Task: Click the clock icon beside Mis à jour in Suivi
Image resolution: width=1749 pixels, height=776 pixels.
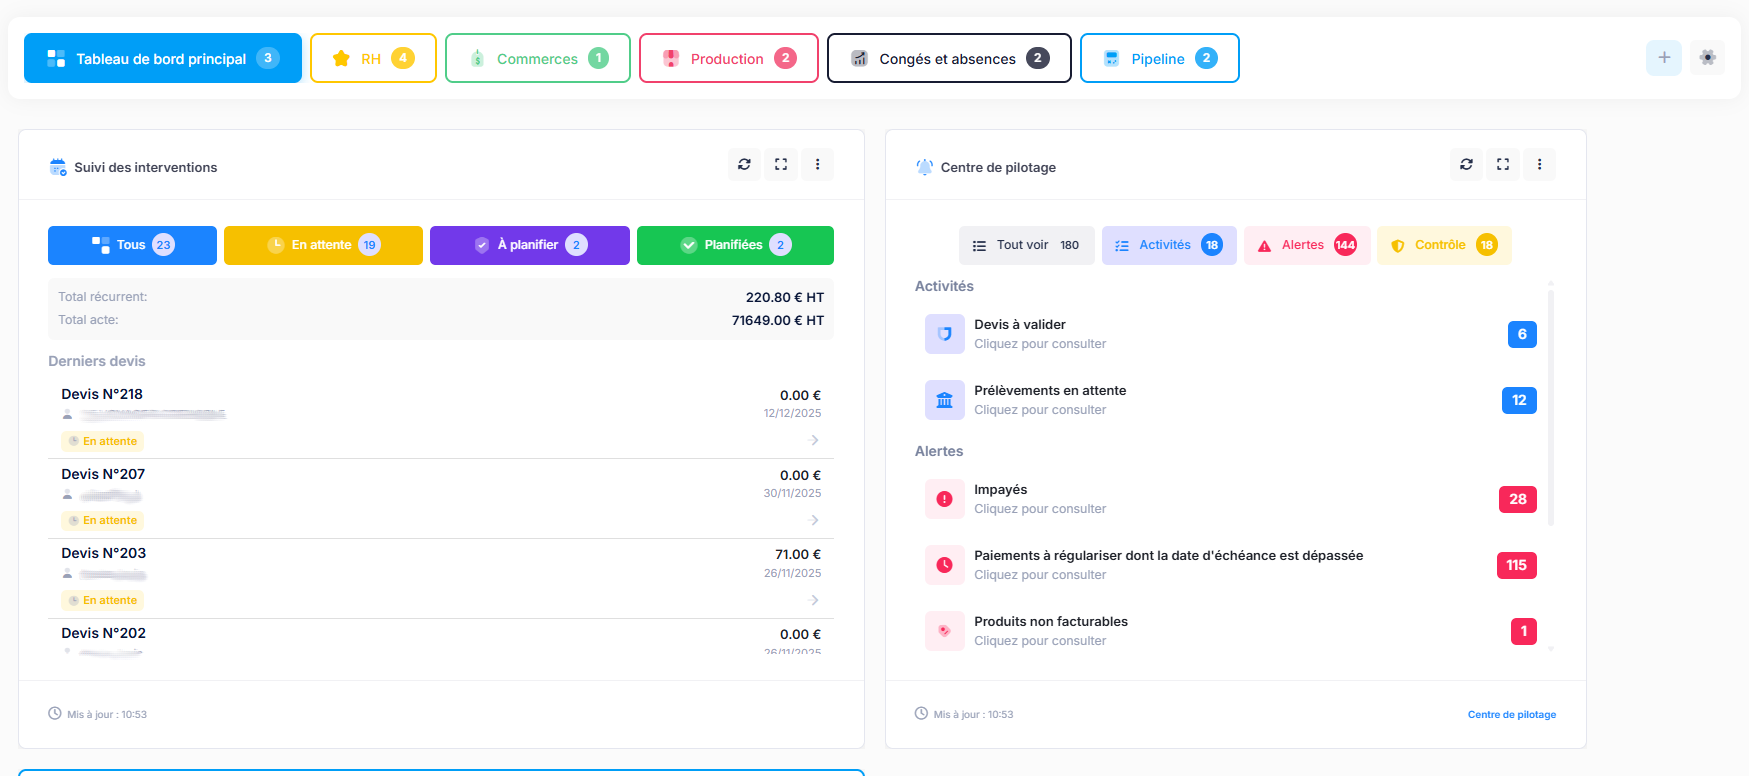Action: point(55,714)
